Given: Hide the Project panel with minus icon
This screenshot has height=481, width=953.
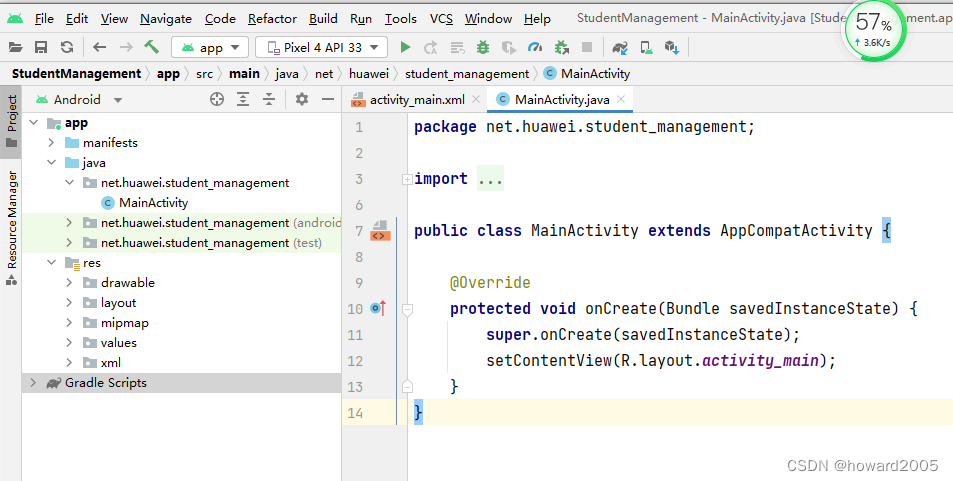Looking at the screenshot, I should tap(328, 99).
